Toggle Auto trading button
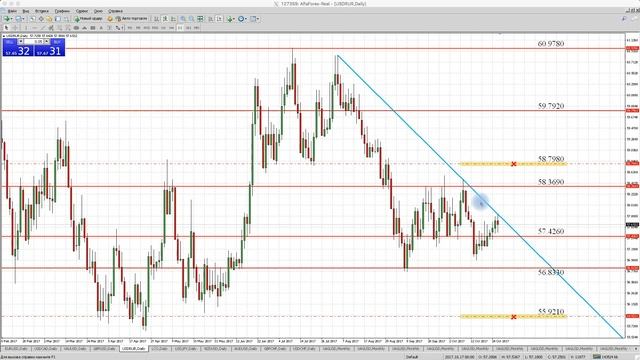Screen dimensions: 640x360 pos(131,19)
